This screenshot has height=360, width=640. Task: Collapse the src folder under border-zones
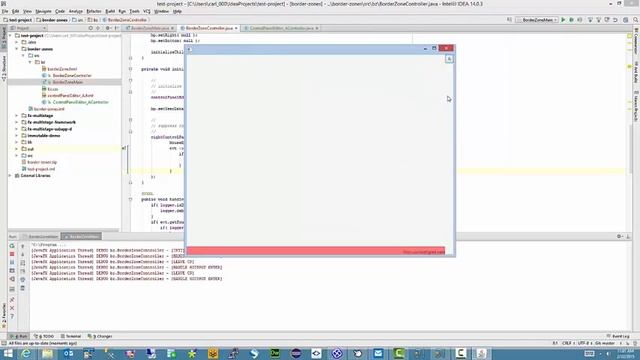[24, 56]
